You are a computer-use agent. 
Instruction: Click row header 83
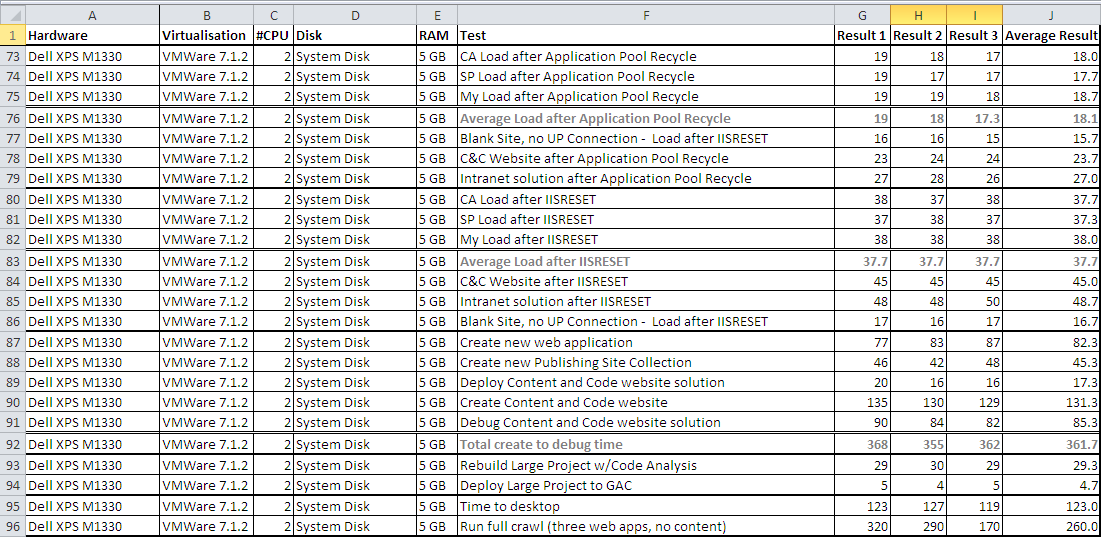click(13, 261)
